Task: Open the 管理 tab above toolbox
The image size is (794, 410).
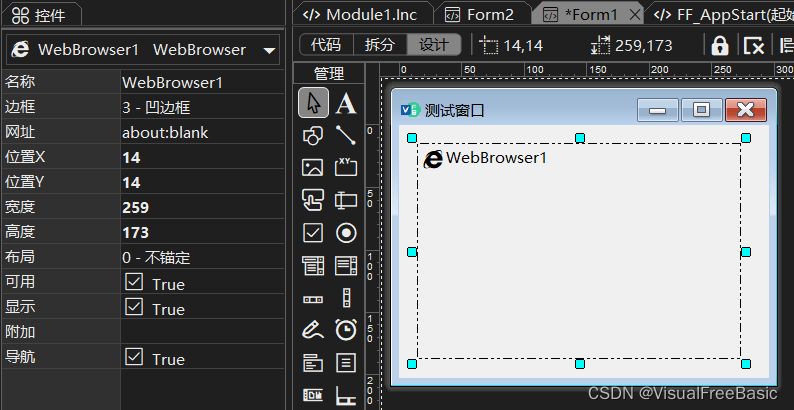Action: (x=329, y=74)
